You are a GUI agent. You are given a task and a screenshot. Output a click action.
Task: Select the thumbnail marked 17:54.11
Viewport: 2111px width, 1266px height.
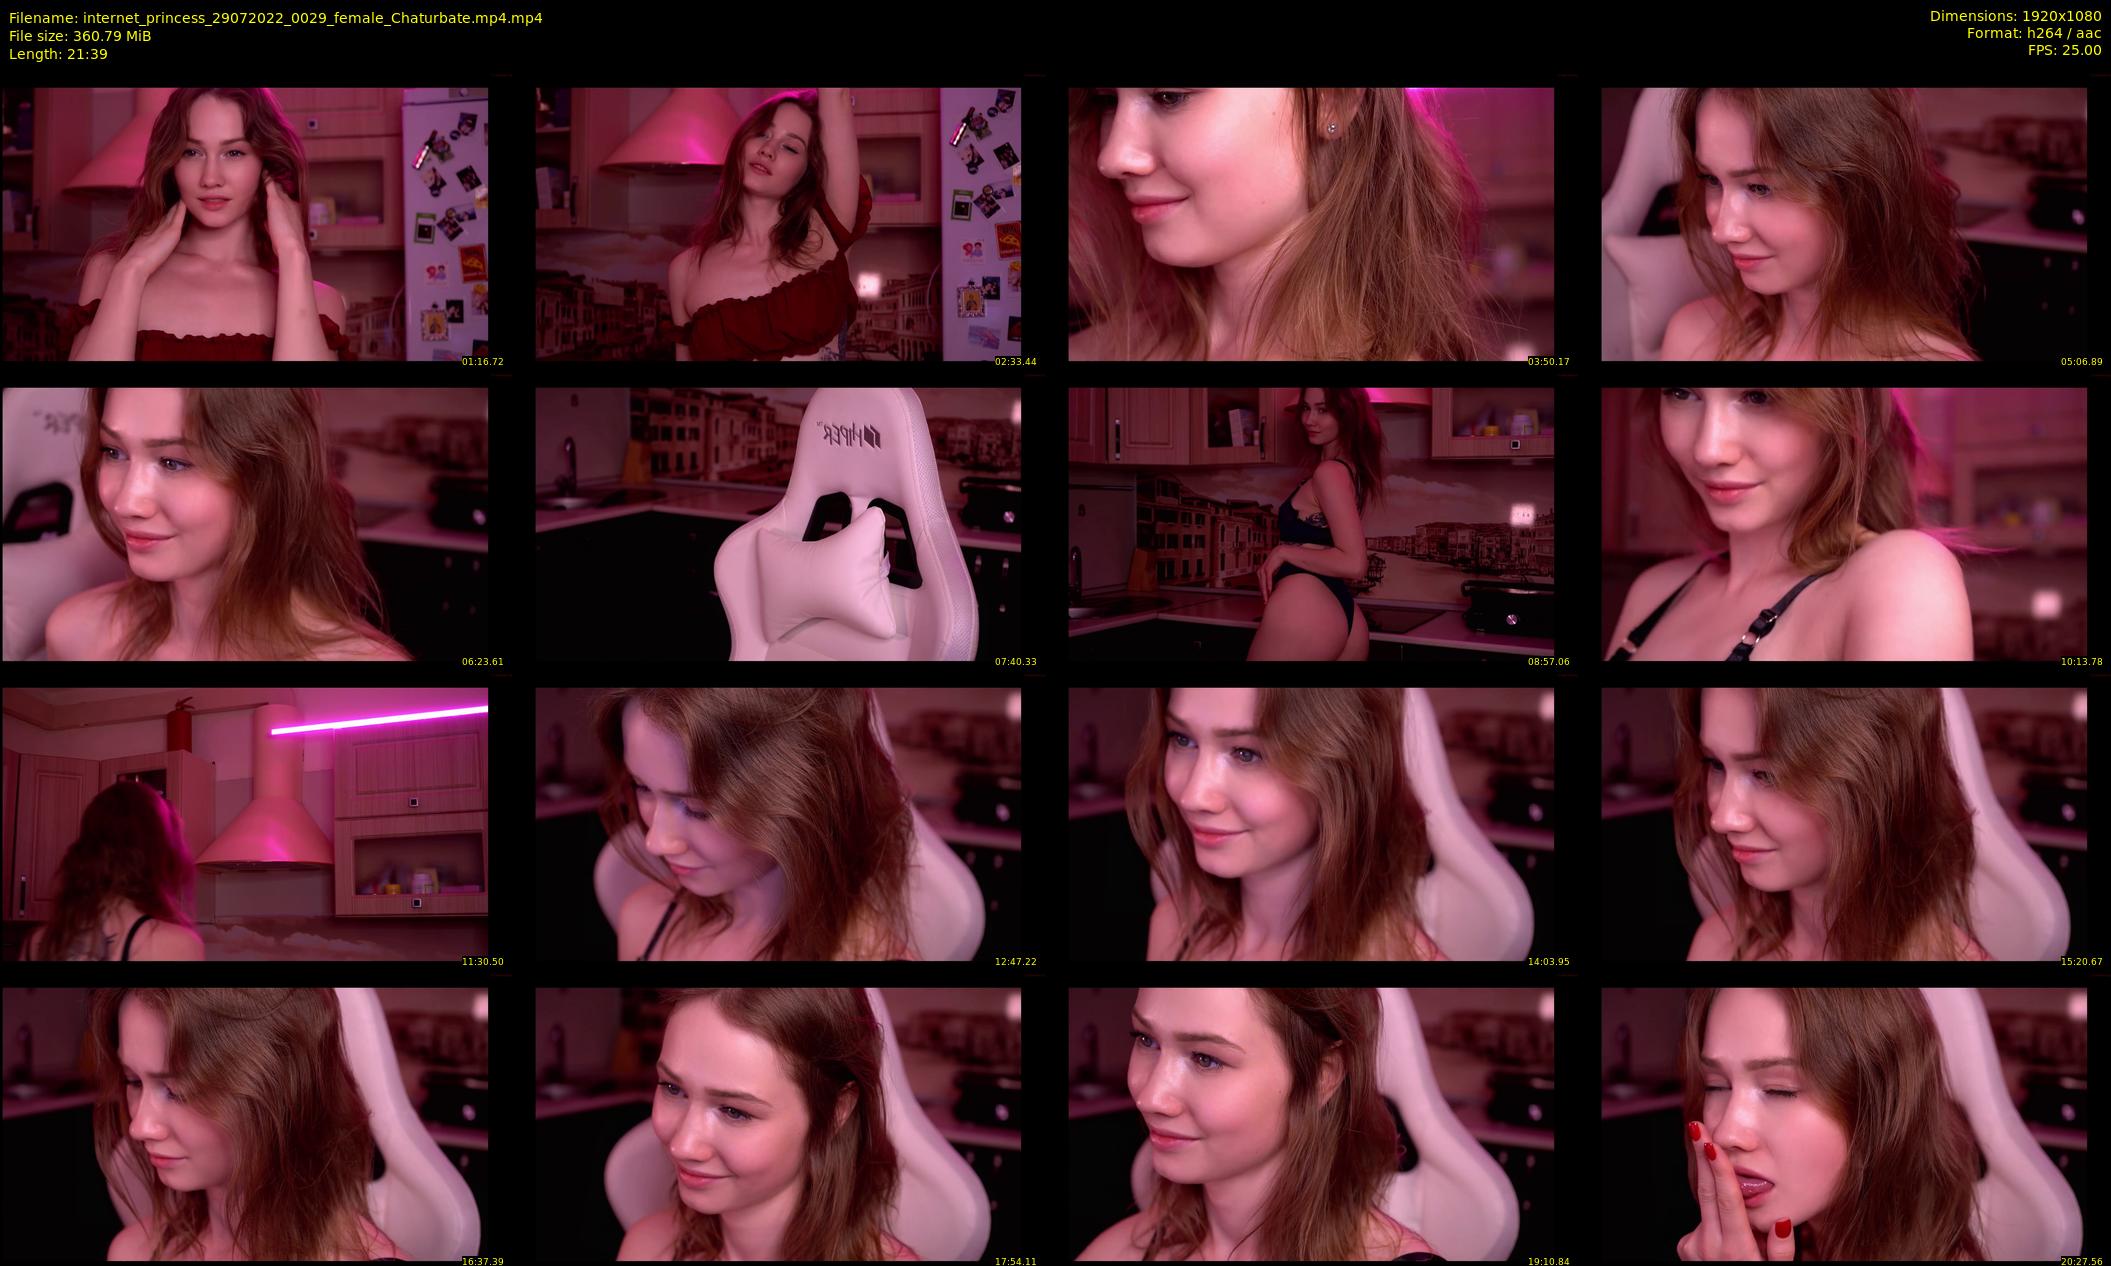[778, 1124]
